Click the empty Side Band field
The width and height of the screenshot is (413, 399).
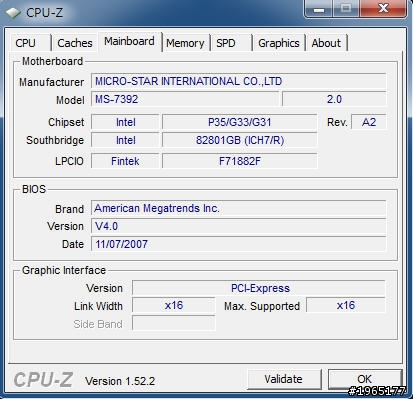click(x=174, y=323)
